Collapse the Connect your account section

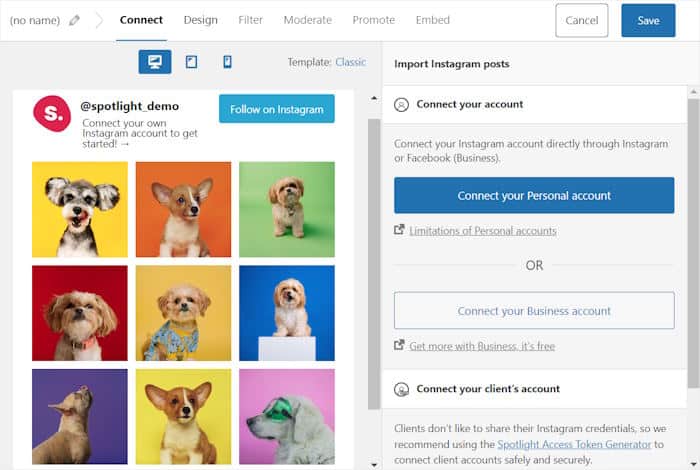(534, 104)
